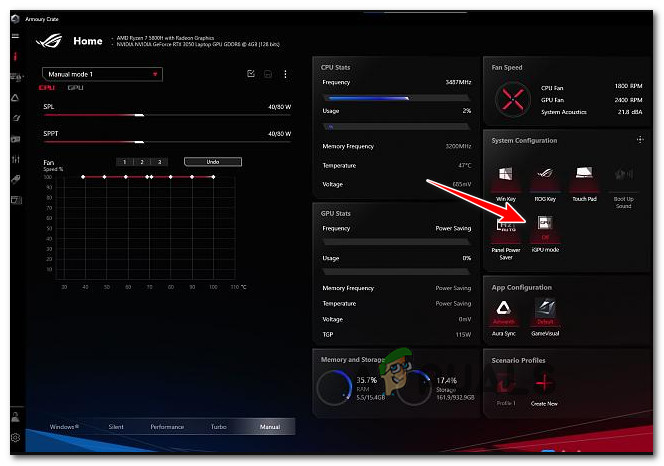
Task: Click the RAM usage dial showing 35.7%
Action: pos(334,387)
